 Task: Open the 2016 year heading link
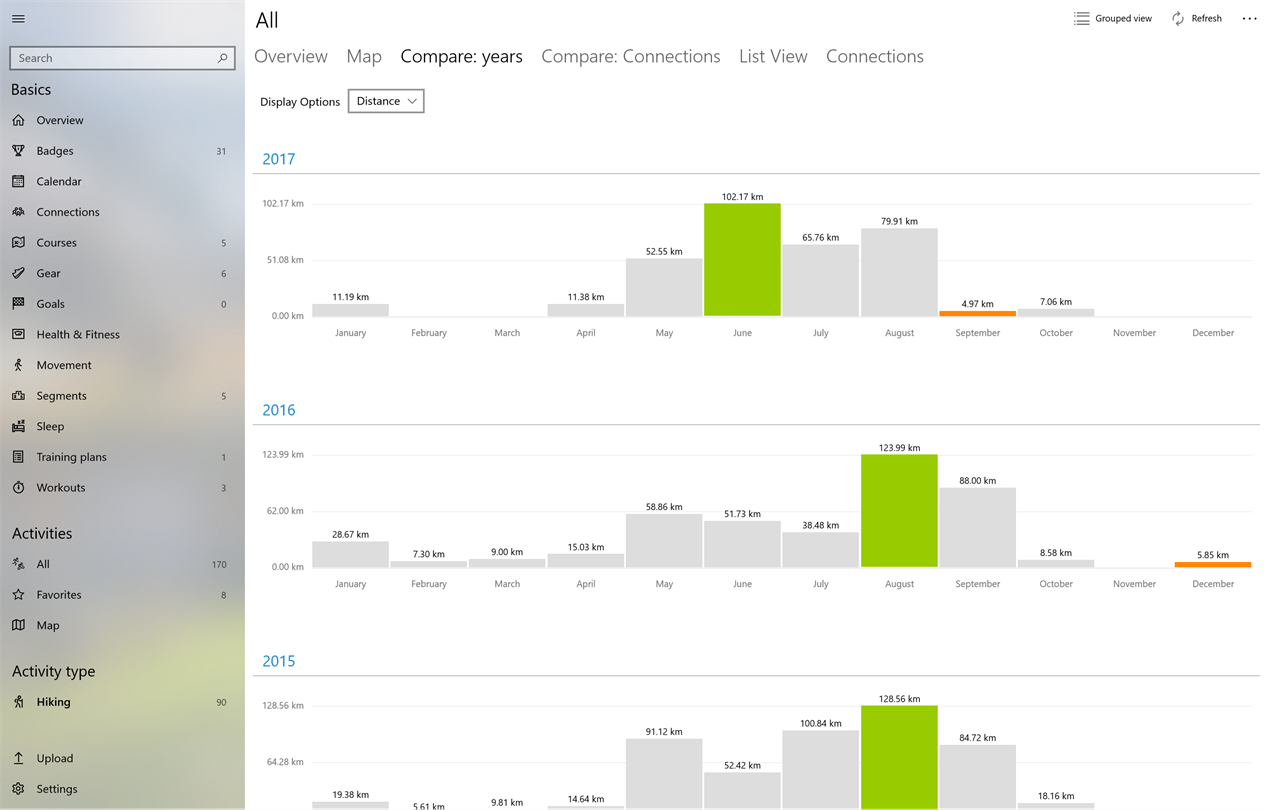click(x=279, y=410)
